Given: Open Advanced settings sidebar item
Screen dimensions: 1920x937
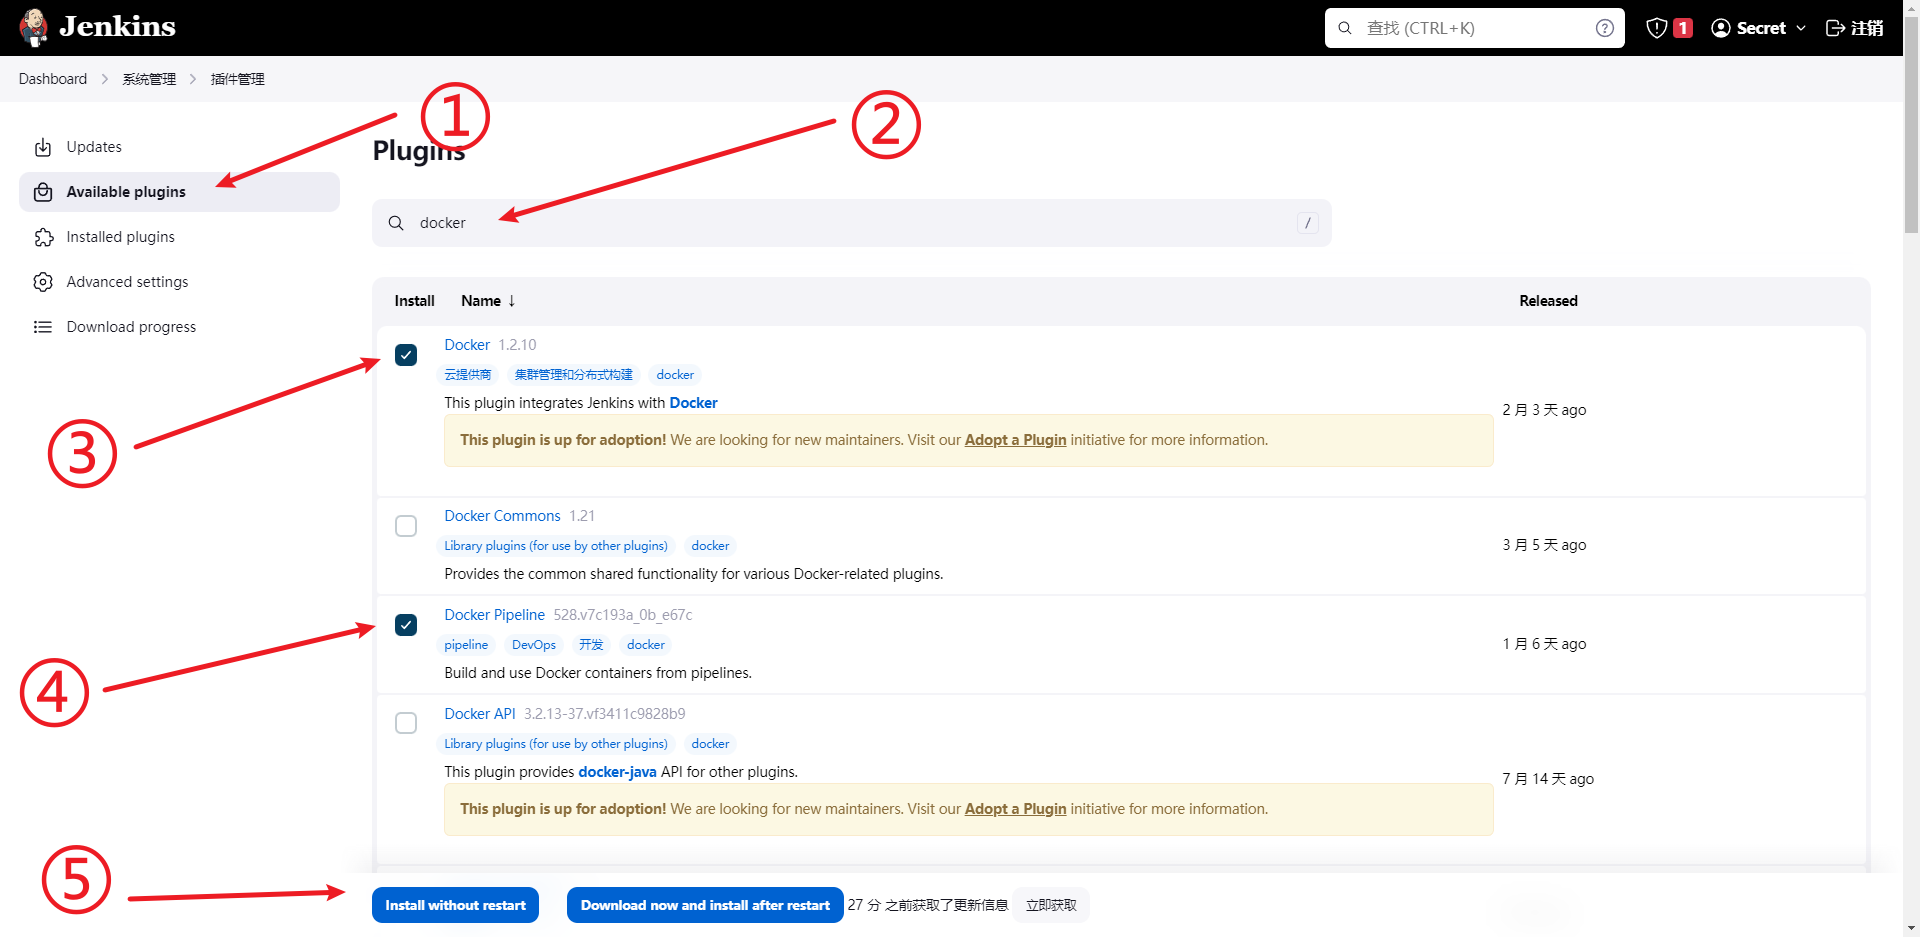Looking at the screenshot, I should (179, 282).
